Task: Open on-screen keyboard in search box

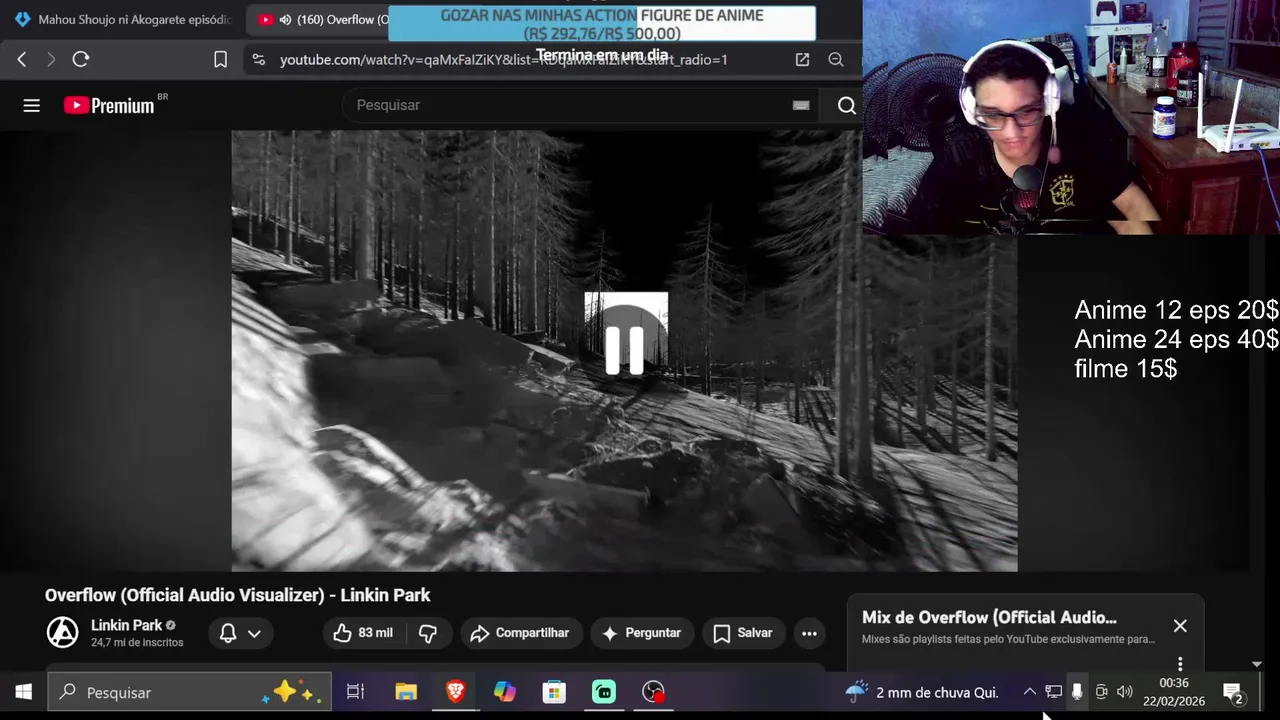Action: [x=801, y=105]
